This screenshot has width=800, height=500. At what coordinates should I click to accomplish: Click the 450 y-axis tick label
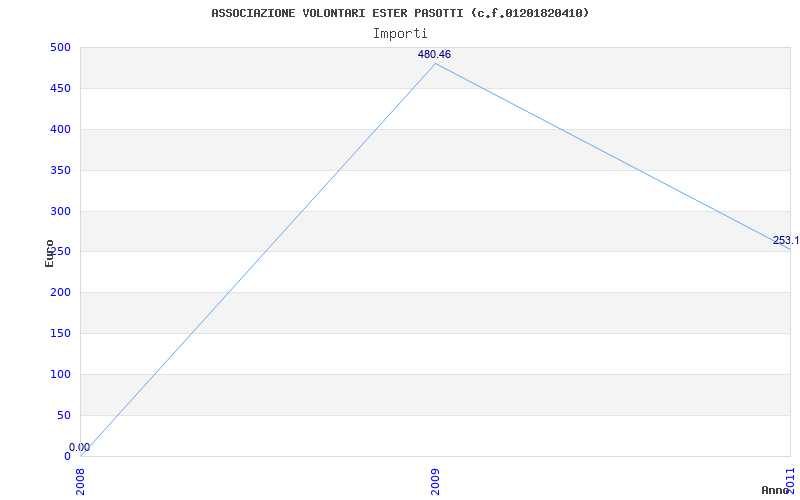click(60, 88)
